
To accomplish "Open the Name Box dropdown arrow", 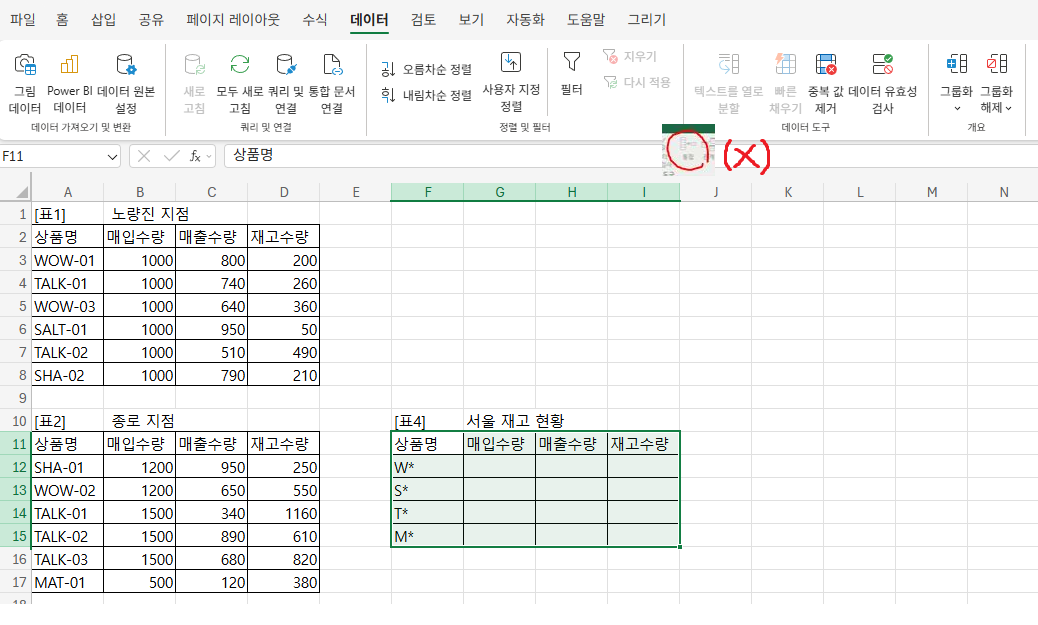I will tap(112, 157).
